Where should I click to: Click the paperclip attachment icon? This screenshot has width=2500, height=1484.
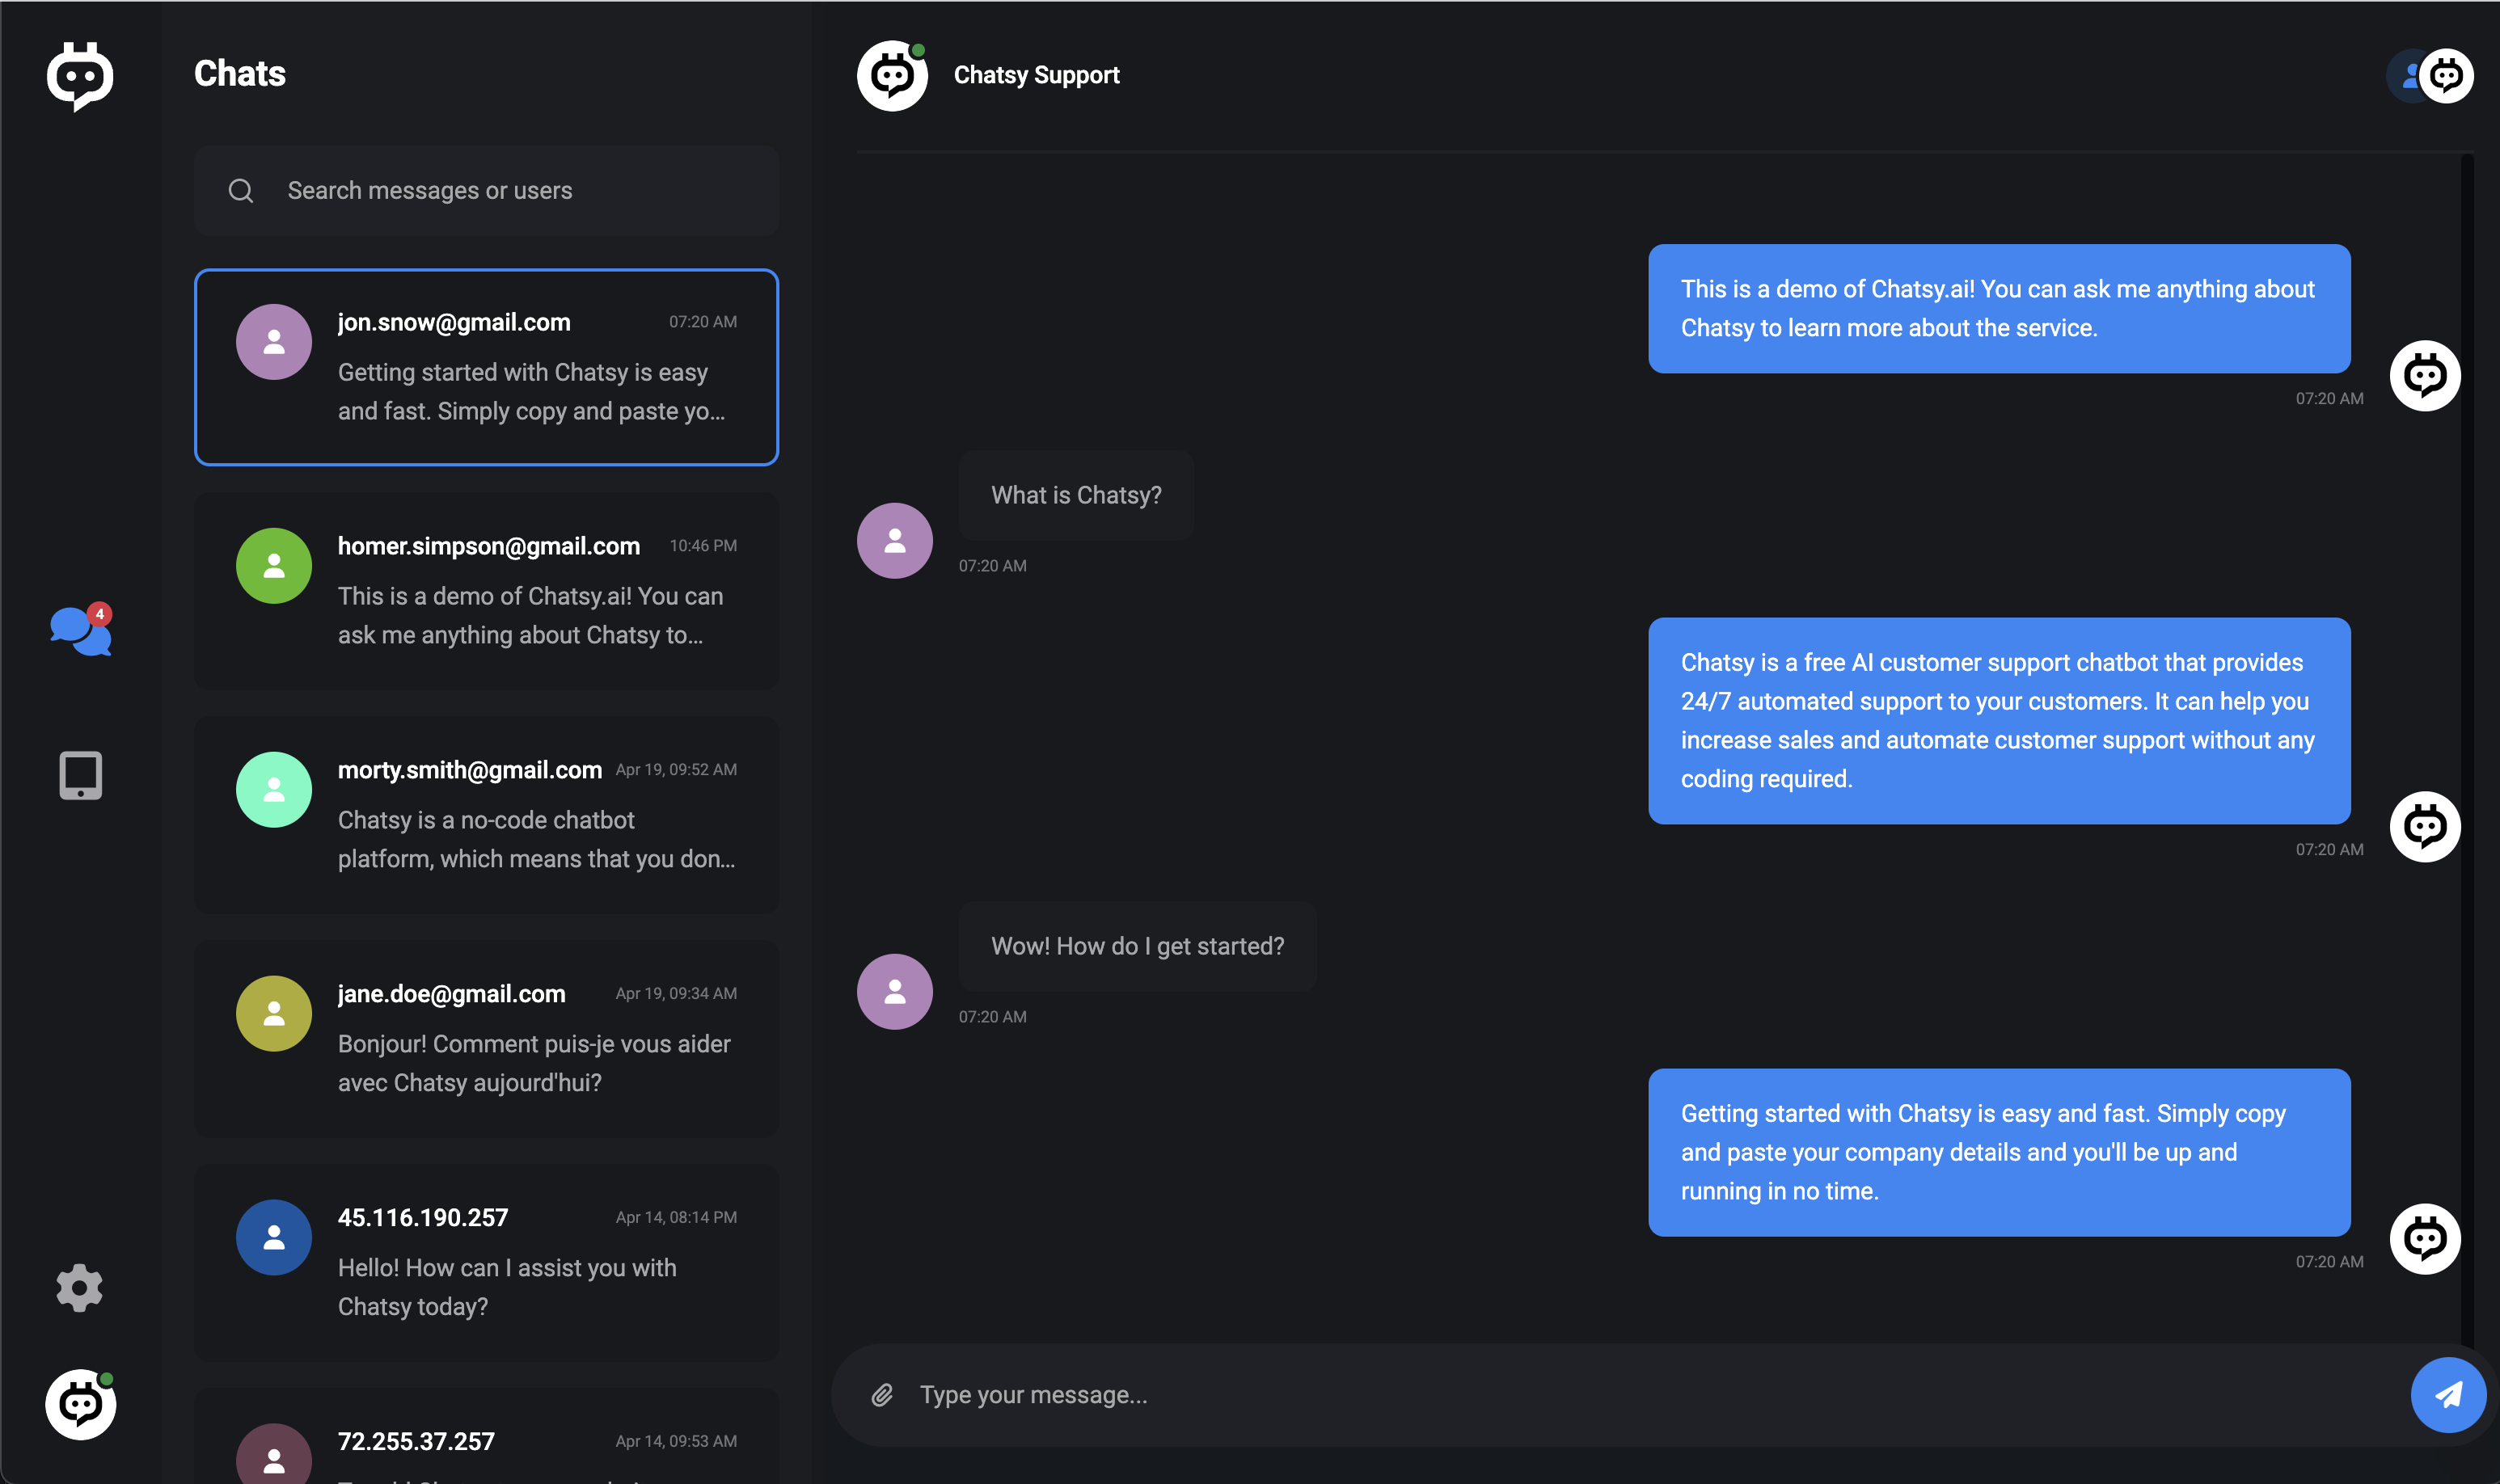[x=882, y=1395]
